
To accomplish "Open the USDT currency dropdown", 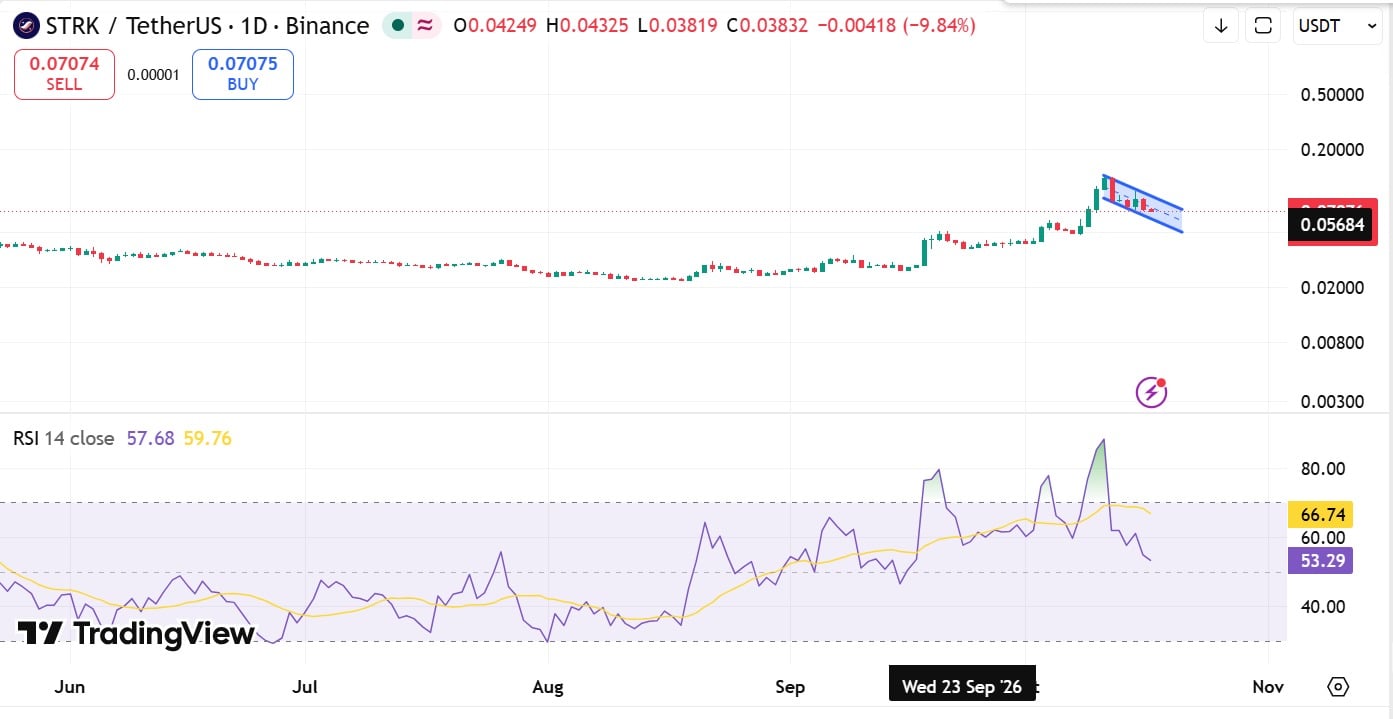I will [x=1337, y=26].
